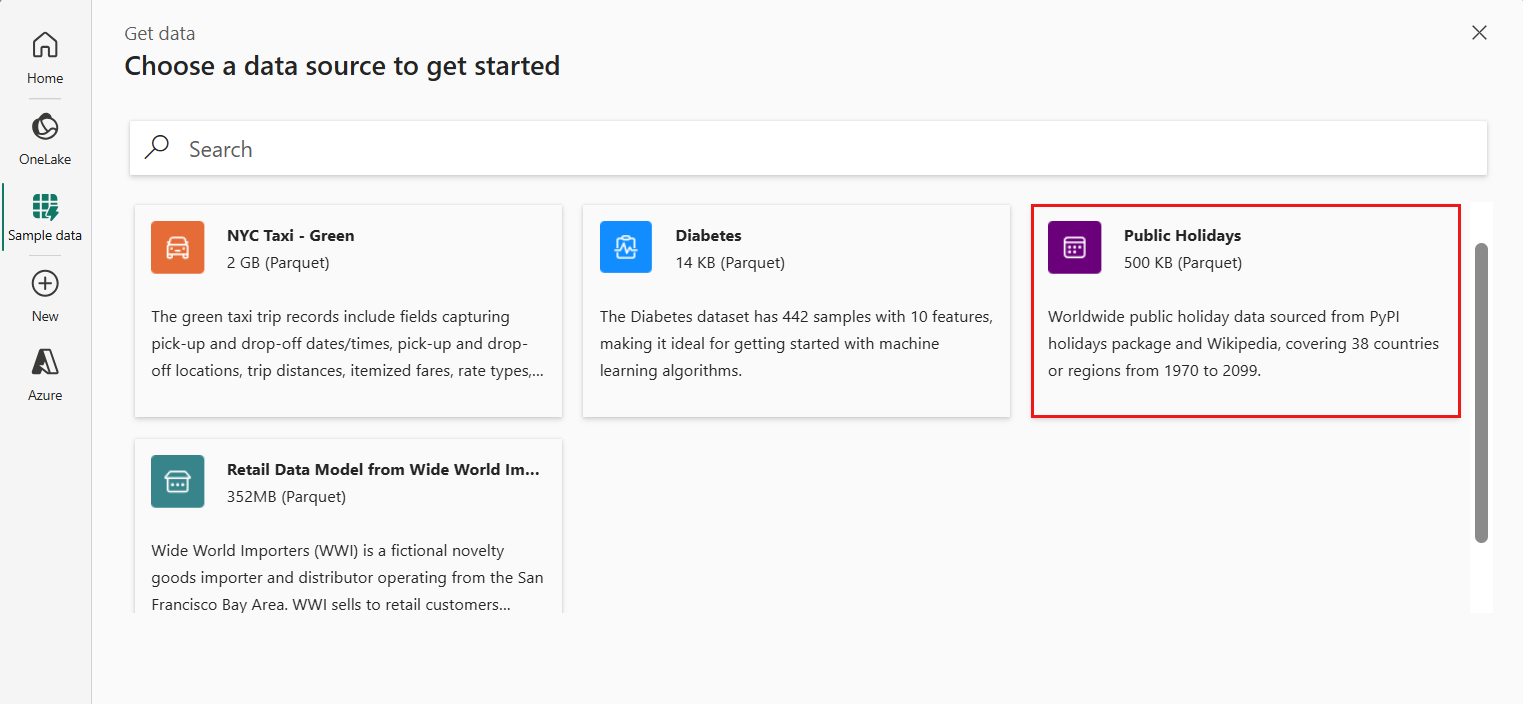The height and width of the screenshot is (704, 1523).
Task: Click the teal Retail Data Model icon
Action: coord(178,481)
